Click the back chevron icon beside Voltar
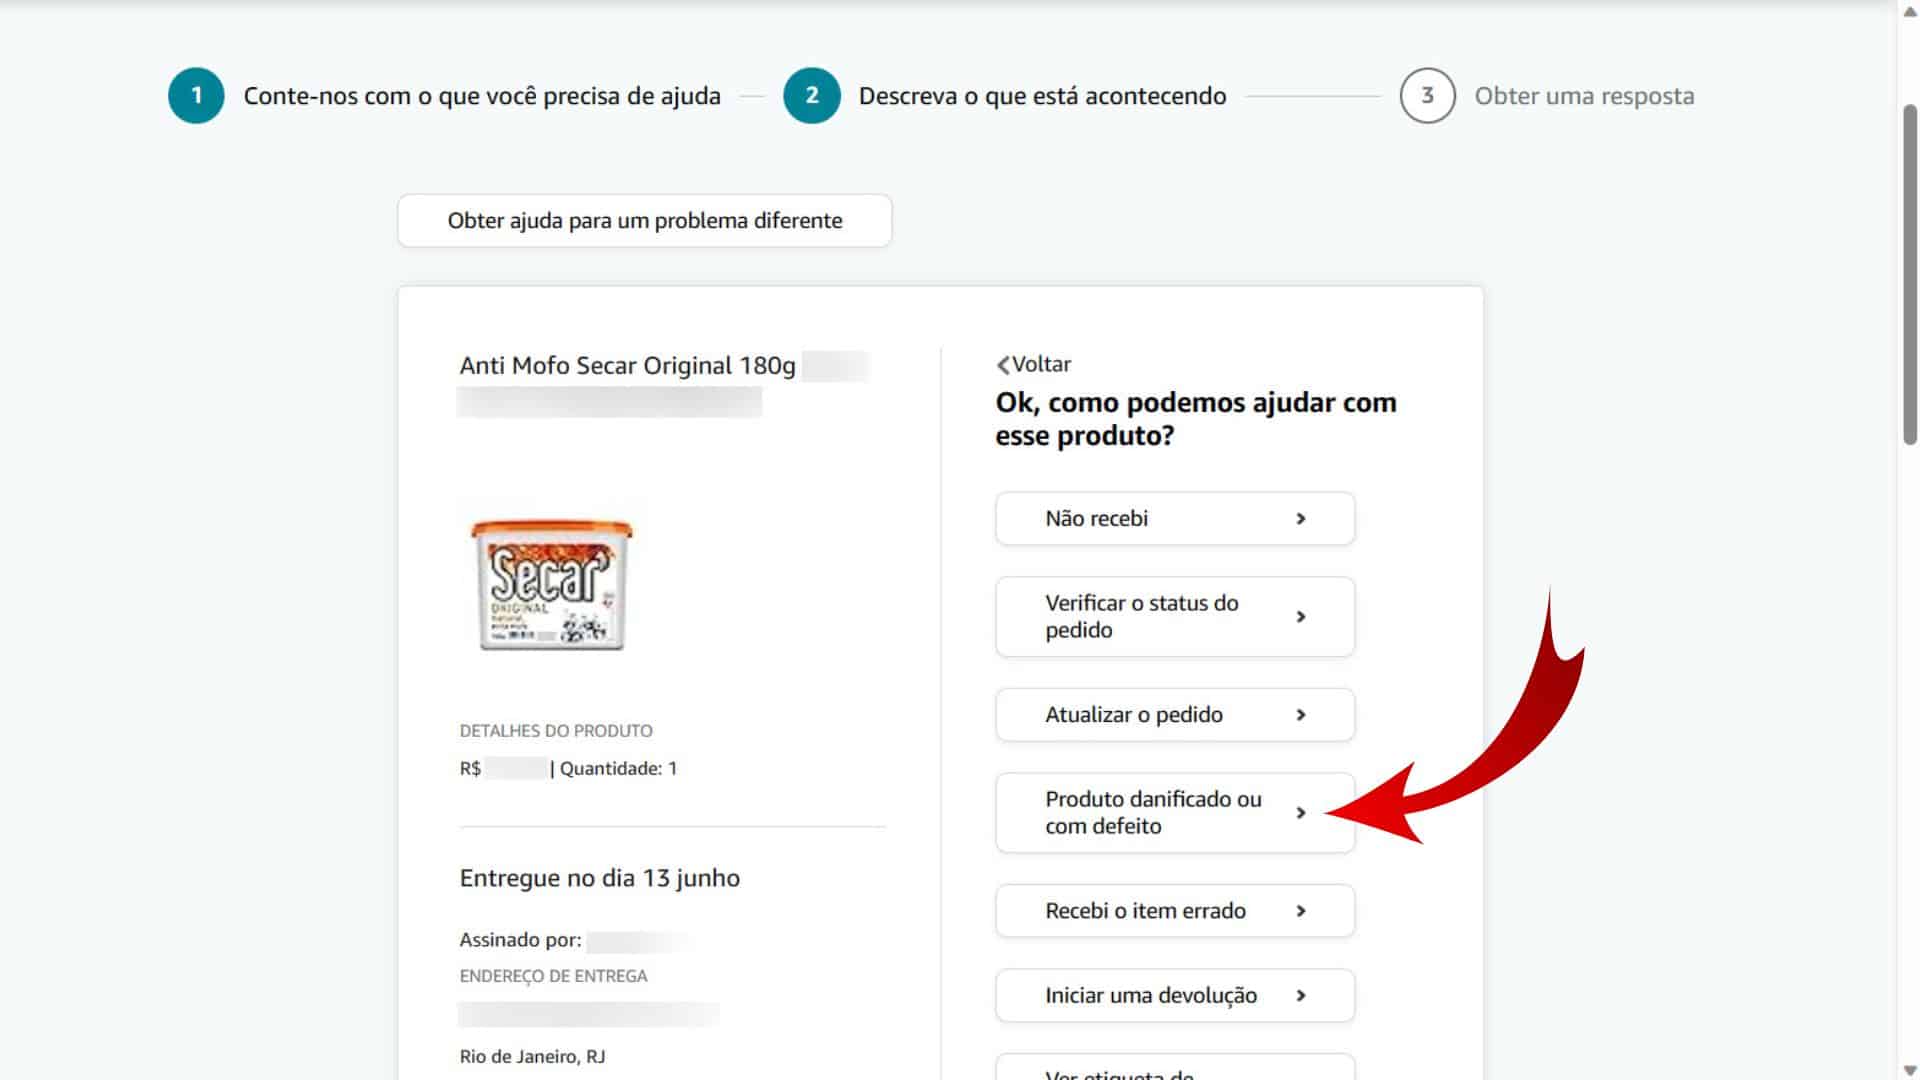 pyautogui.click(x=1003, y=365)
